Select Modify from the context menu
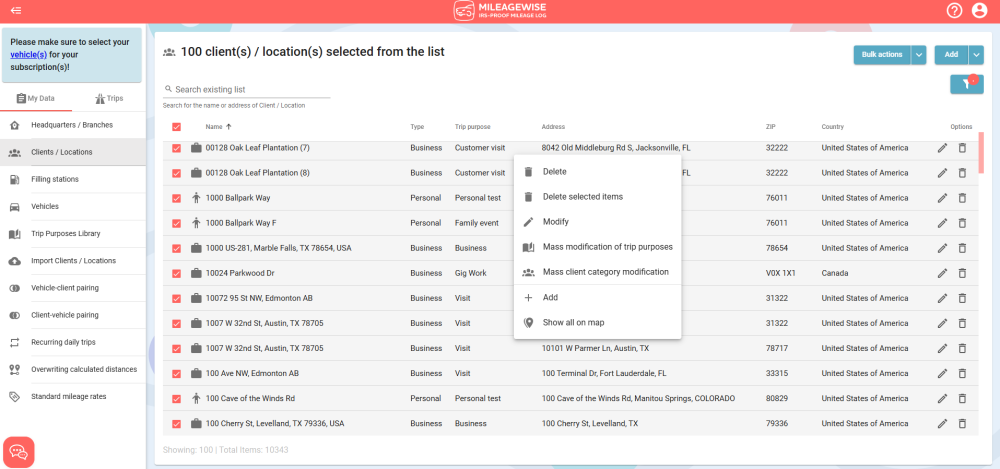This screenshot has width=1000, height=469. click(x=597, y=221)
